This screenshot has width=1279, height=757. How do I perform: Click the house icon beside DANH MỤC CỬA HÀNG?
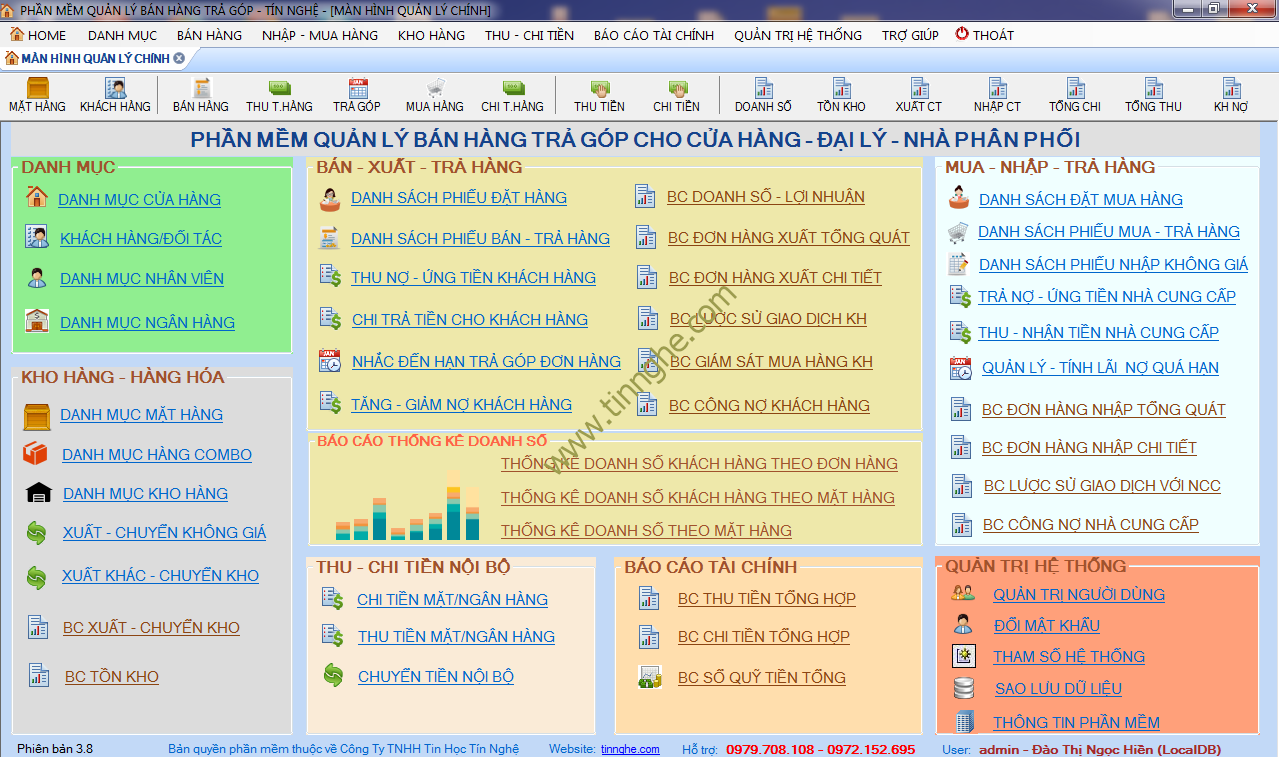pyautogui.click(x=37, y=197)
